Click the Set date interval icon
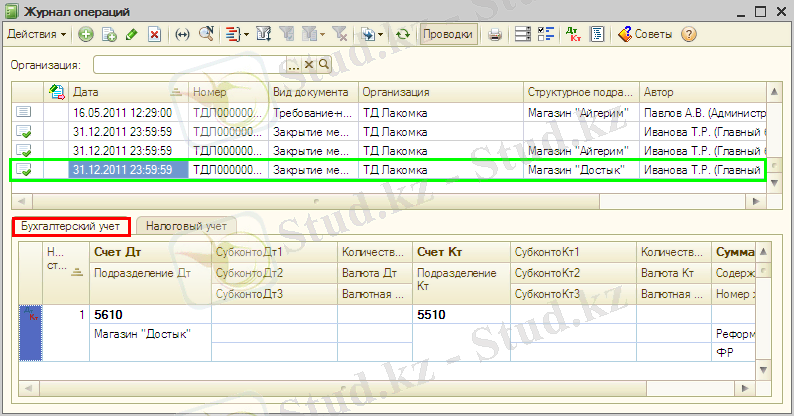 182,34
